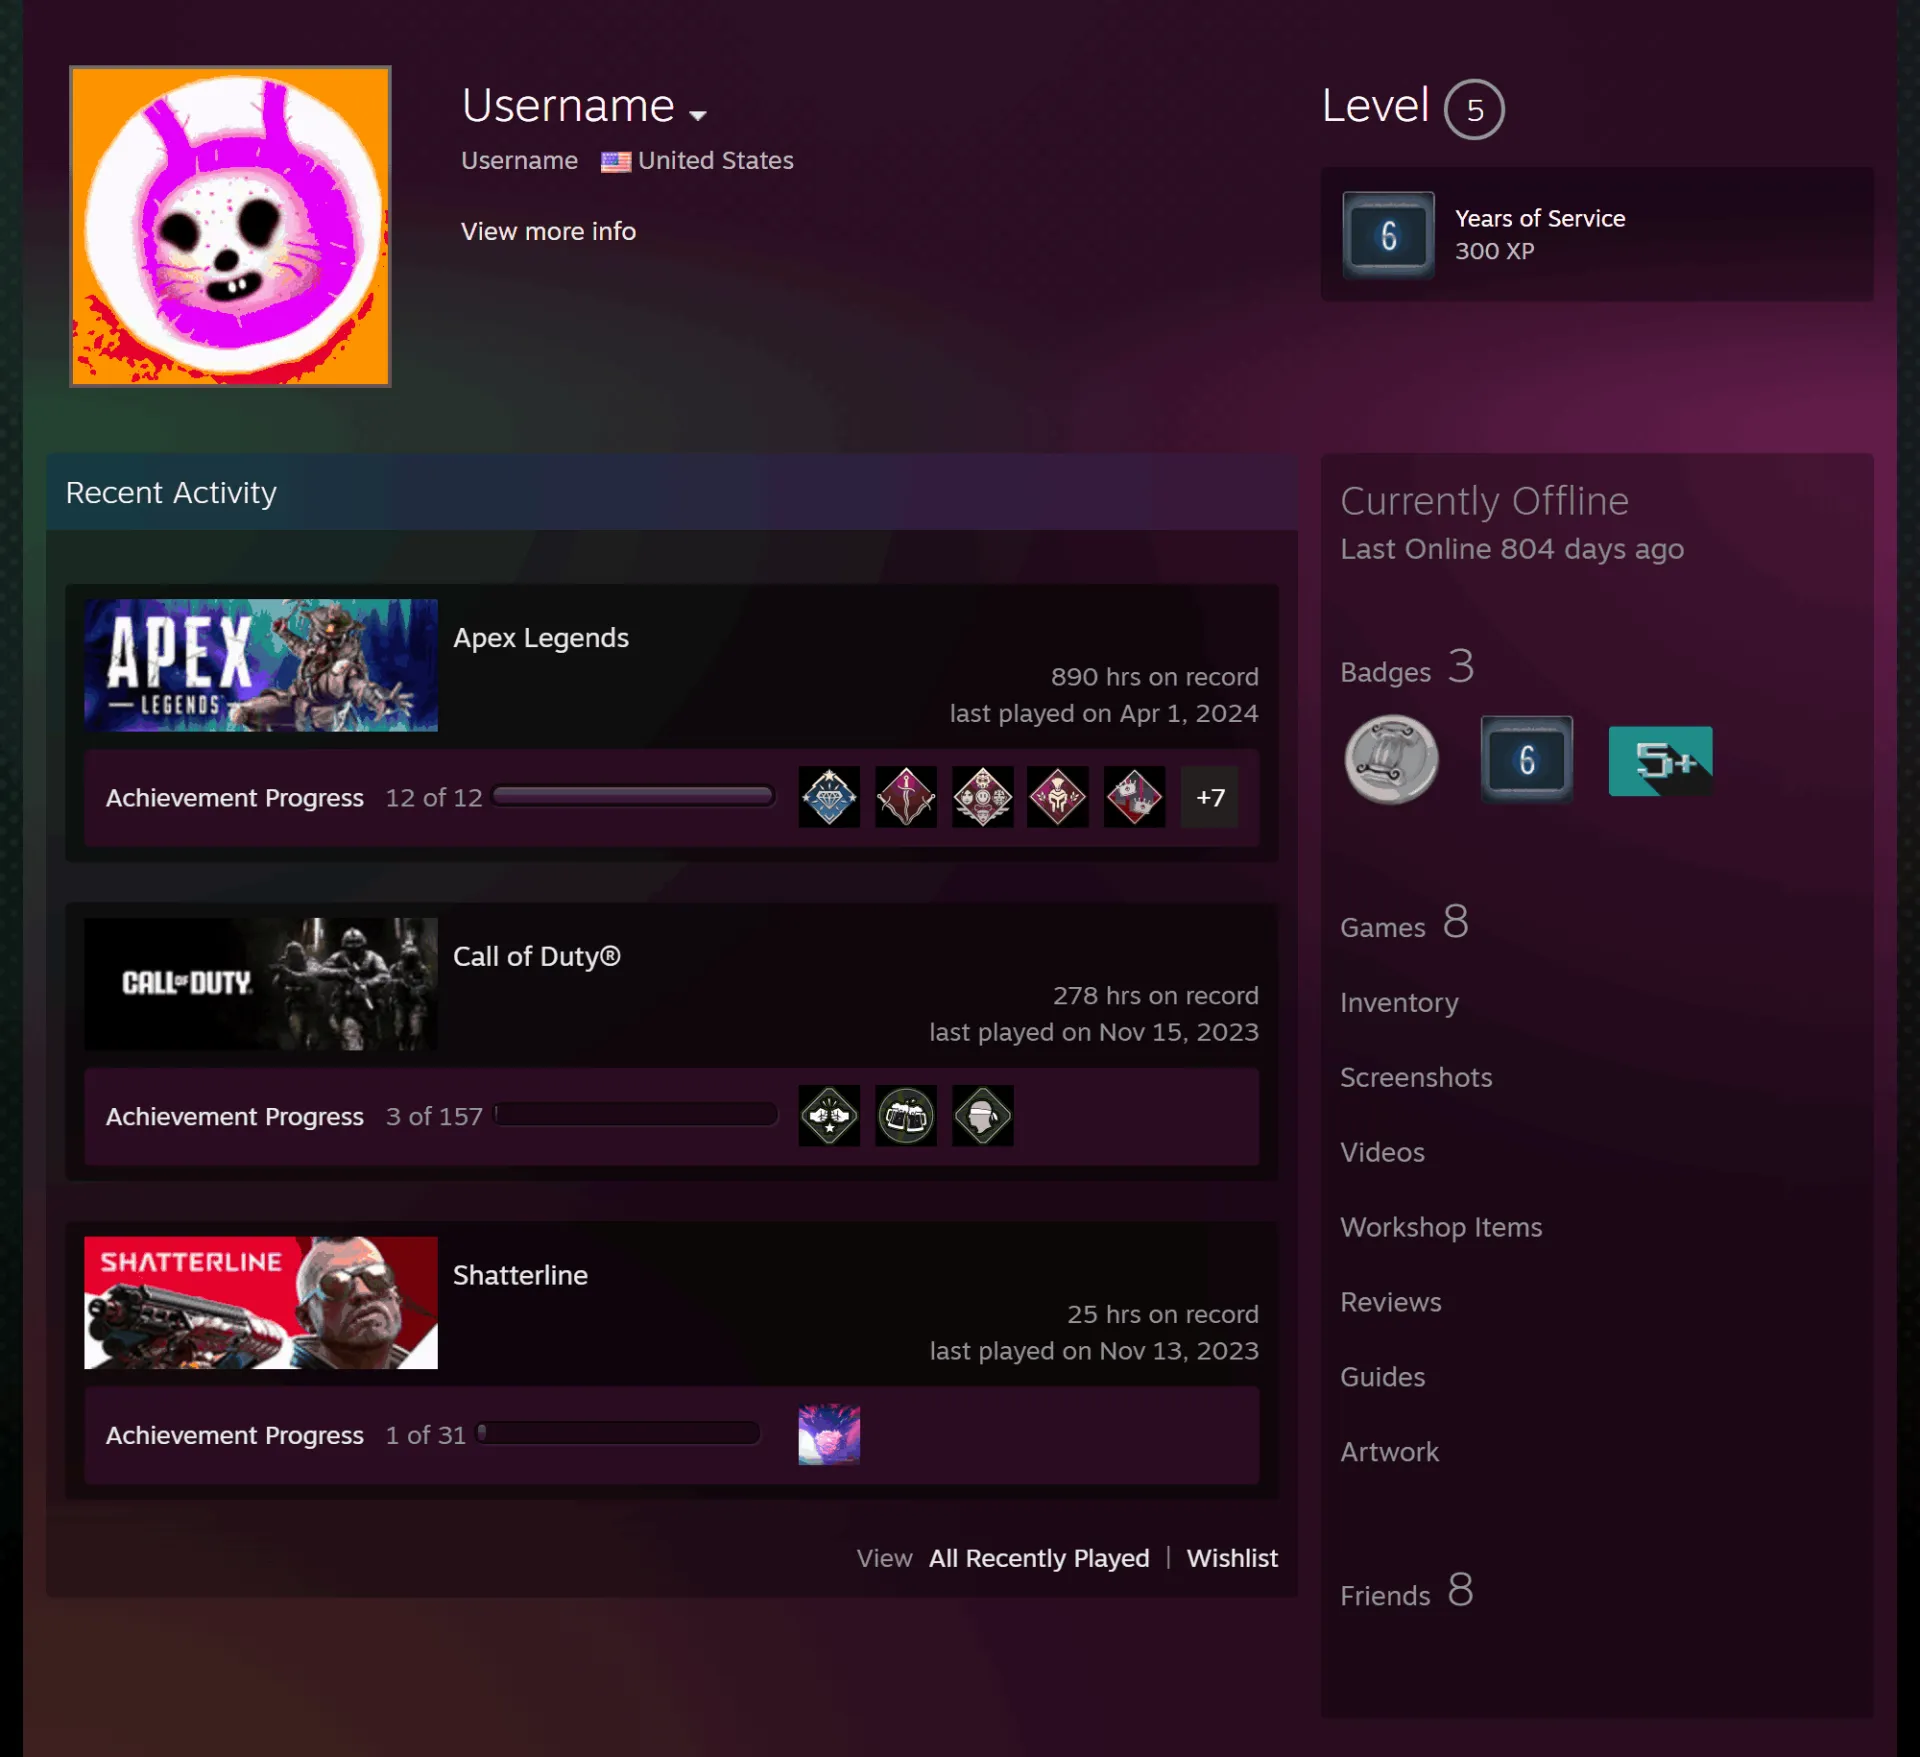Open the Username dropdown arrow

click(698, 115)
